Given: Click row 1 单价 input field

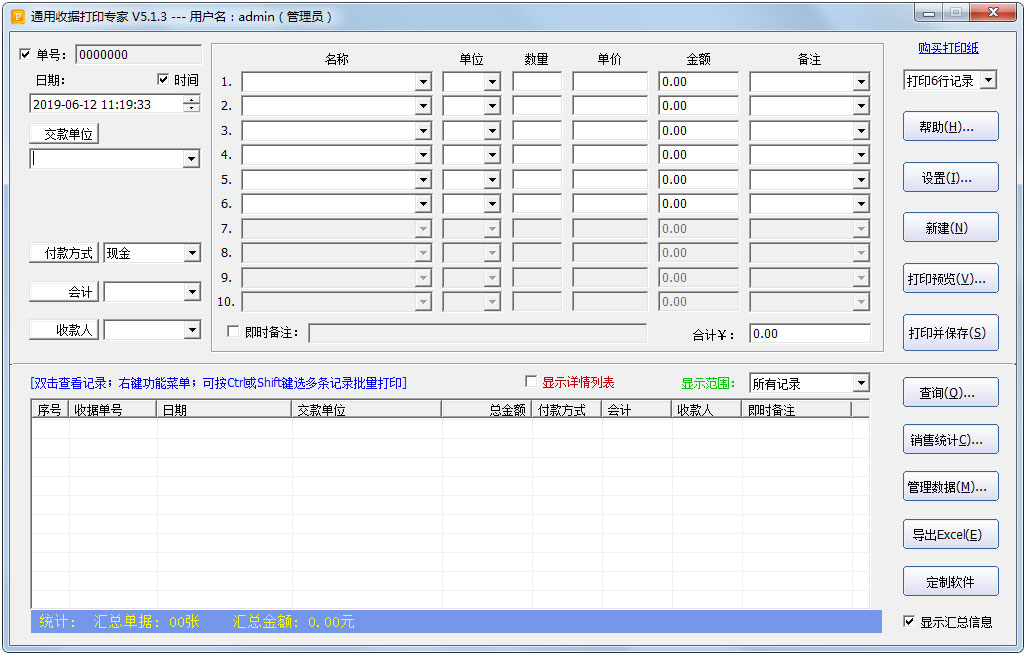Looking at the screenshot, I should (610, 82).
